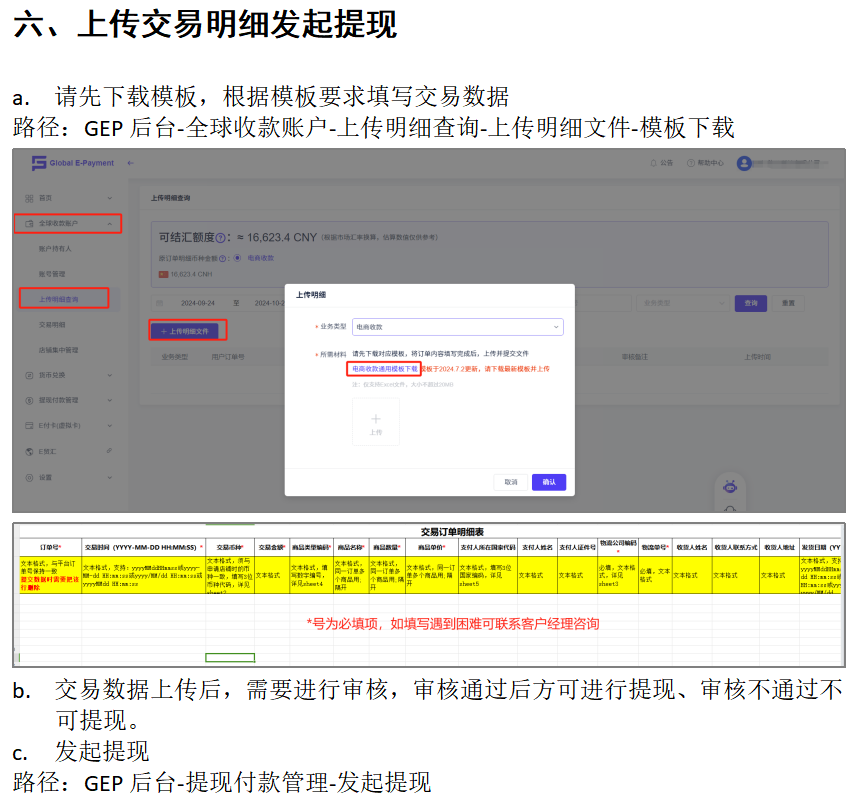This screenshot has height=808, width=858.
Task: Open 帮助中心 help center
Action: [x=707, y=163]
